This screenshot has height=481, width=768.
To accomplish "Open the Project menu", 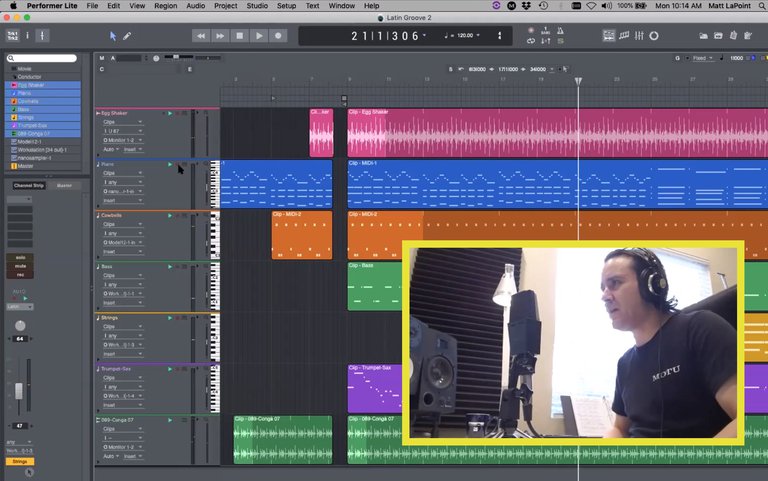I will coord(225,6).
